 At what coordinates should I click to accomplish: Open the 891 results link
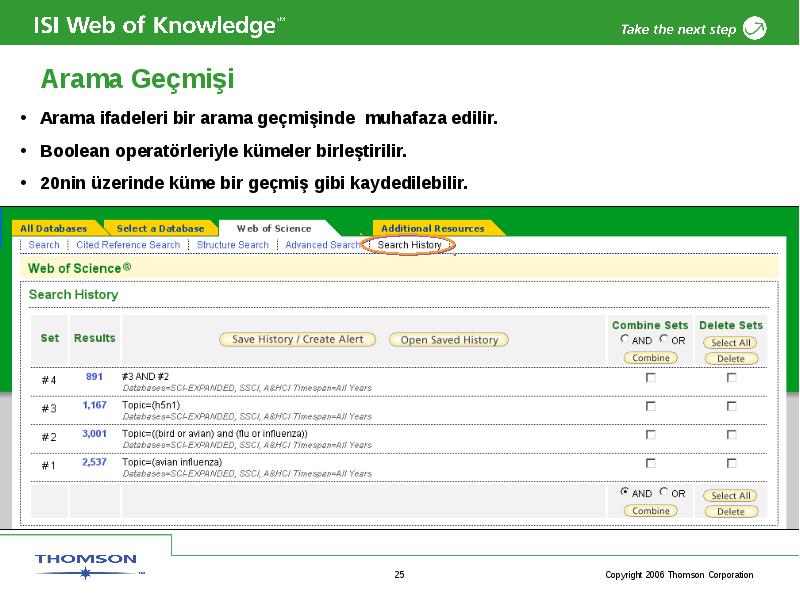94,377
